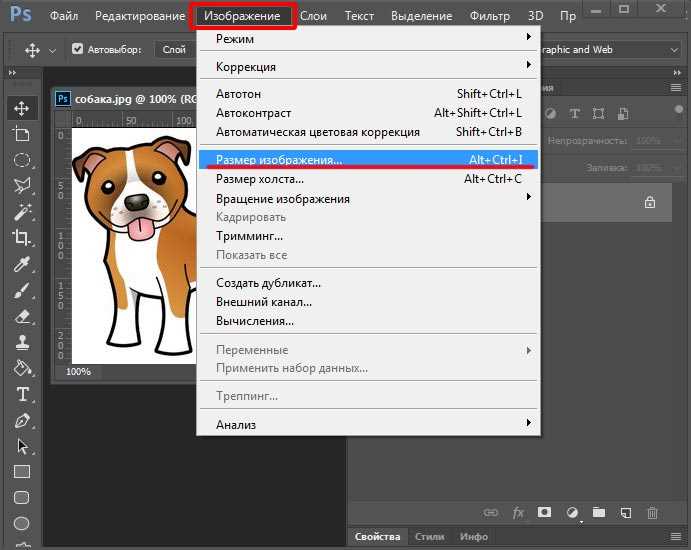Image resolution: width=691 pixels, height=550 pixels.
Task: Choose Автоматическая цветовая коррекция item
Action: (x=368, y=132)
